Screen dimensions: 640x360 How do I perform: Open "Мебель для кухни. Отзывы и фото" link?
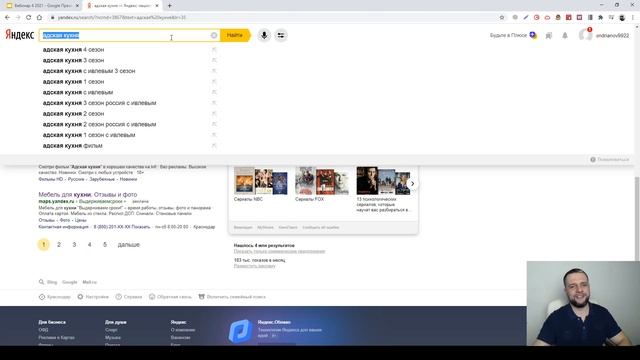click(88, 195)
